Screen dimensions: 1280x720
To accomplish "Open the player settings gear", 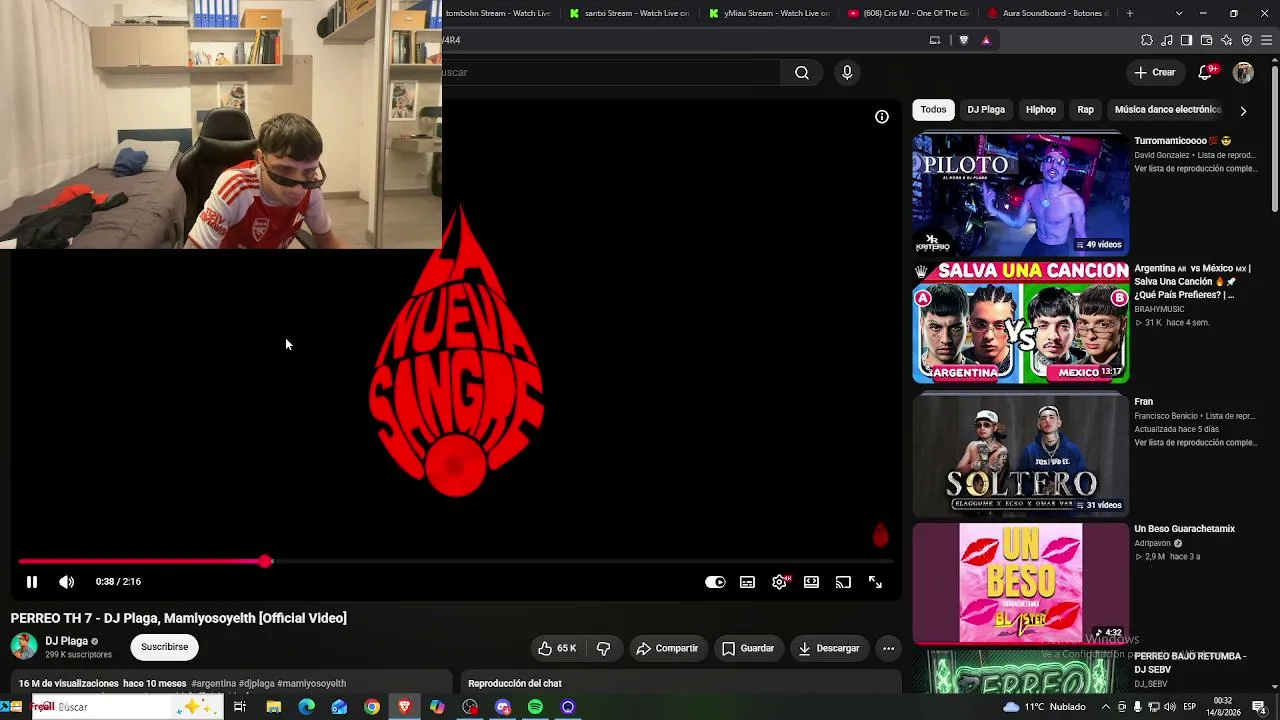I will 779,582.
